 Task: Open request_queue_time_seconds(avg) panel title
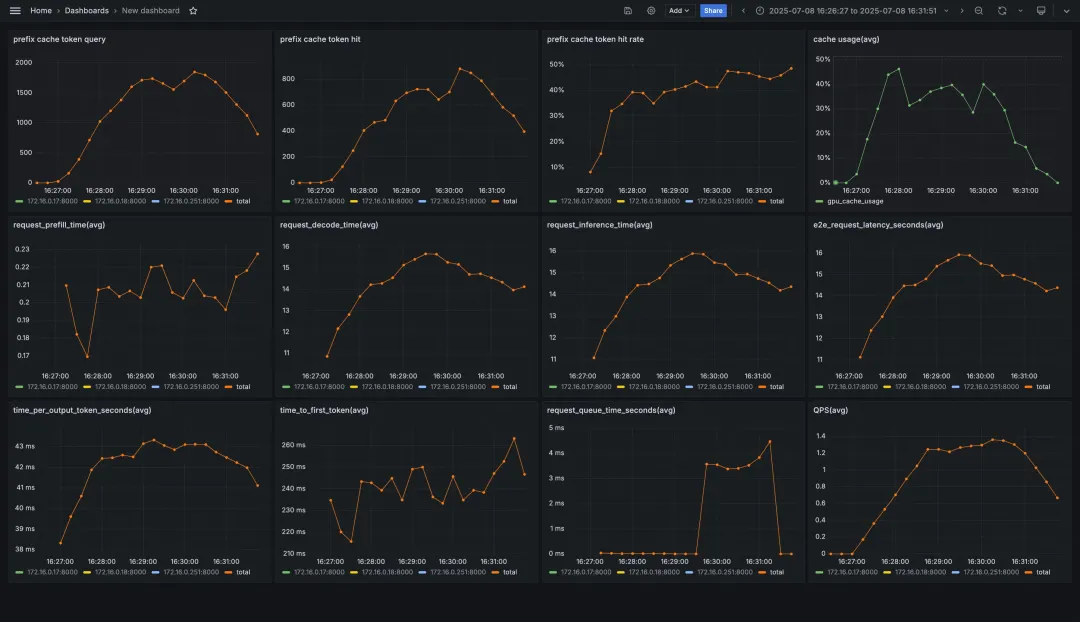(x=611, y=410)
